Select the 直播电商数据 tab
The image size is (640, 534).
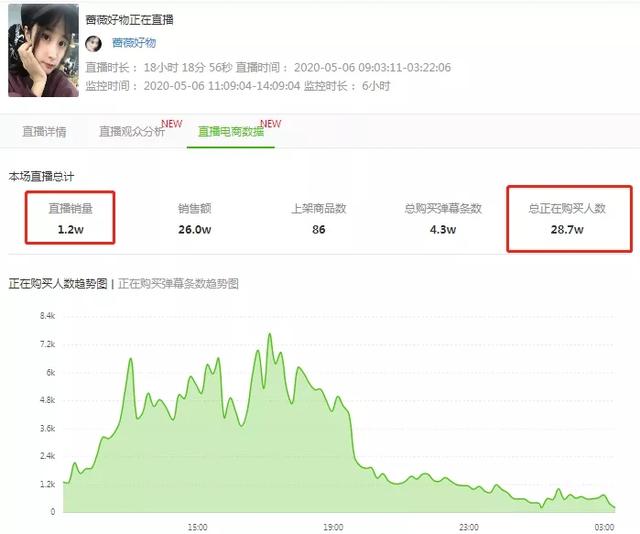pos(231,131)
